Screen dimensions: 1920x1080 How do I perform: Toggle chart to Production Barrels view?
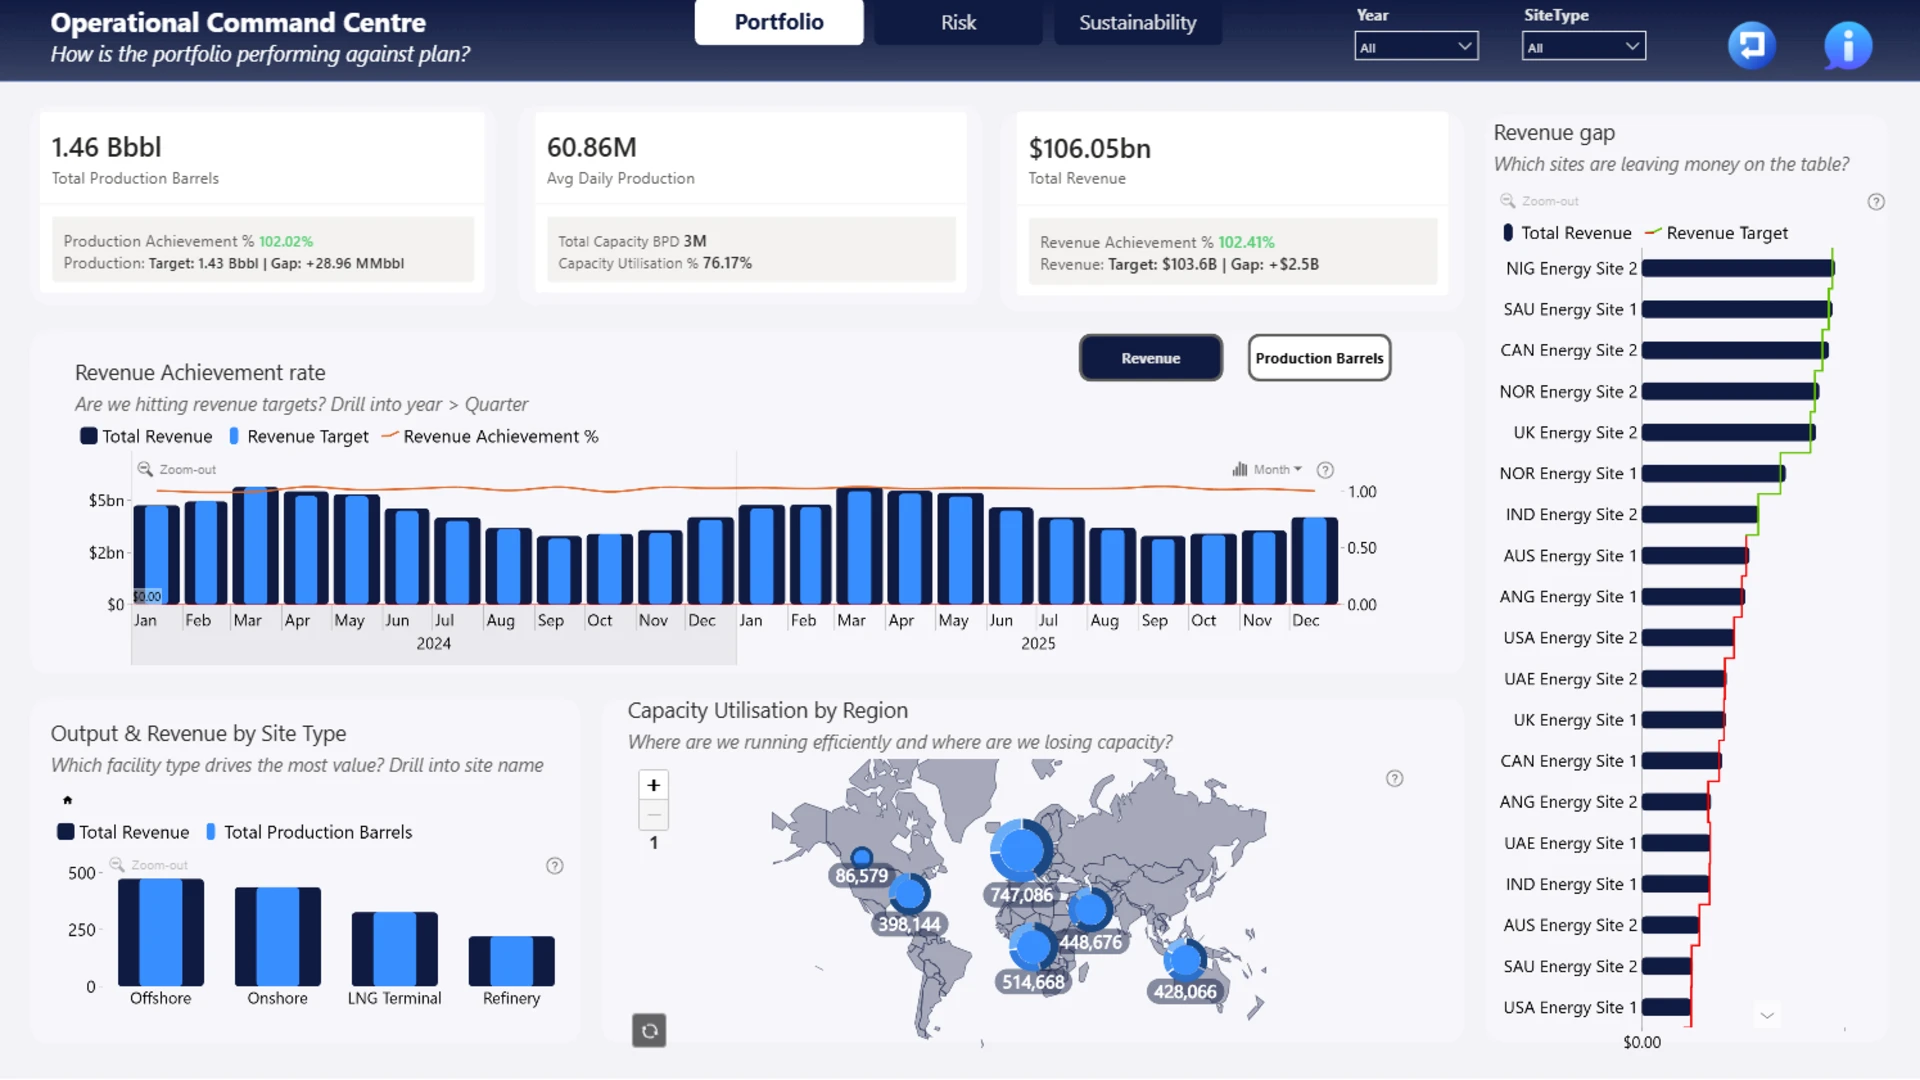[x=1319, y=358]
